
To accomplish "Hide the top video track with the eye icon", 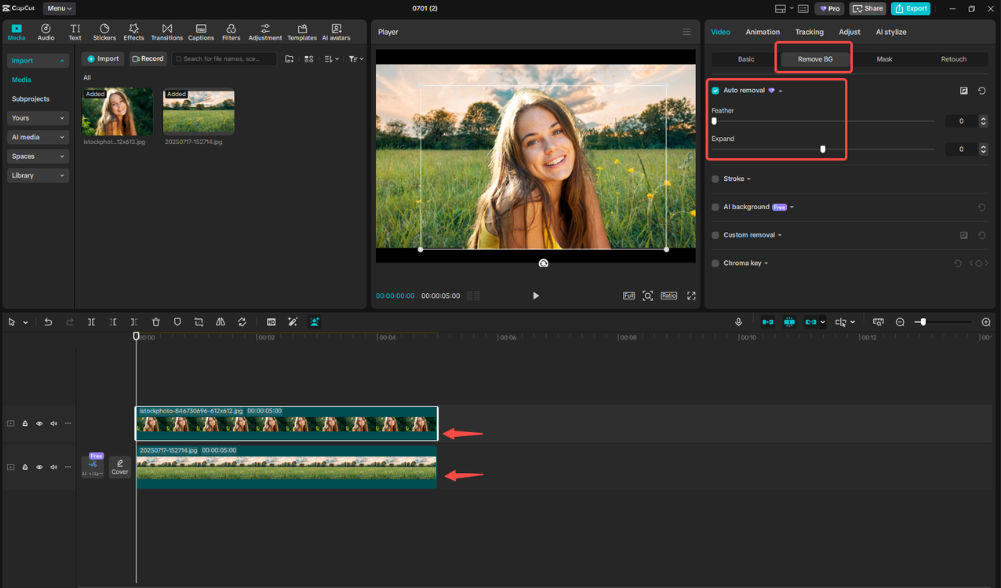I will pos(39,423).
